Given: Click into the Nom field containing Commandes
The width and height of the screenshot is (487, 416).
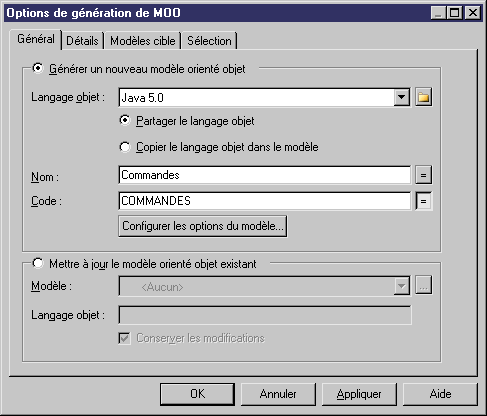Looking at the screenshot, I should (265, 175).
